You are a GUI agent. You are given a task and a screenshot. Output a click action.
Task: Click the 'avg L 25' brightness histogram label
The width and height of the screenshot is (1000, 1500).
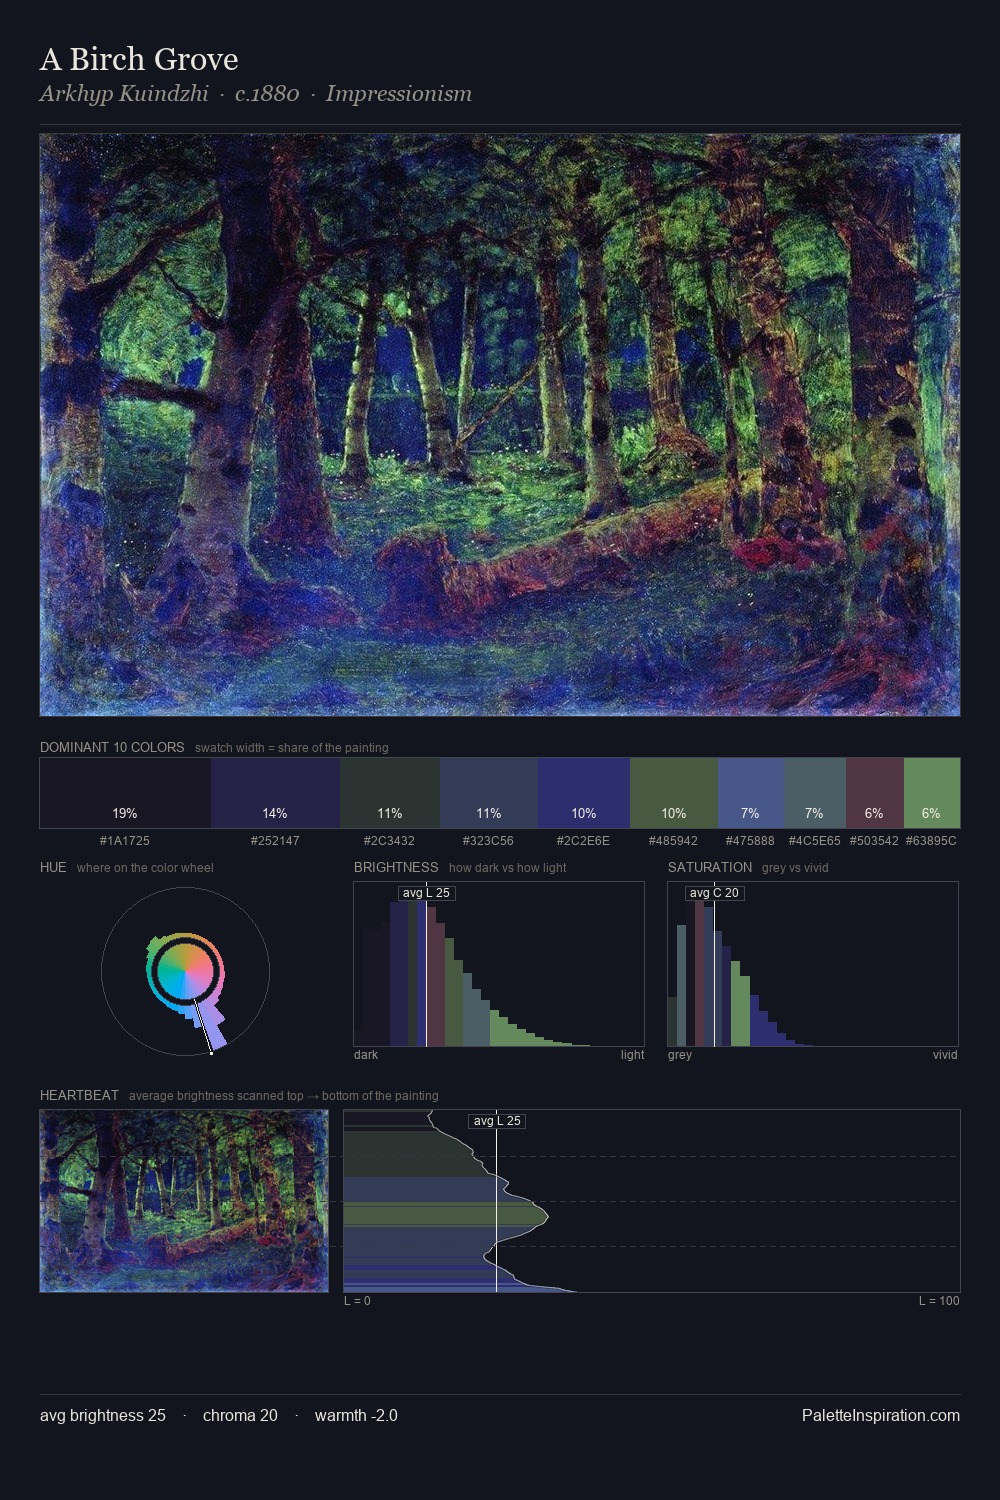(x=427, y=893)
